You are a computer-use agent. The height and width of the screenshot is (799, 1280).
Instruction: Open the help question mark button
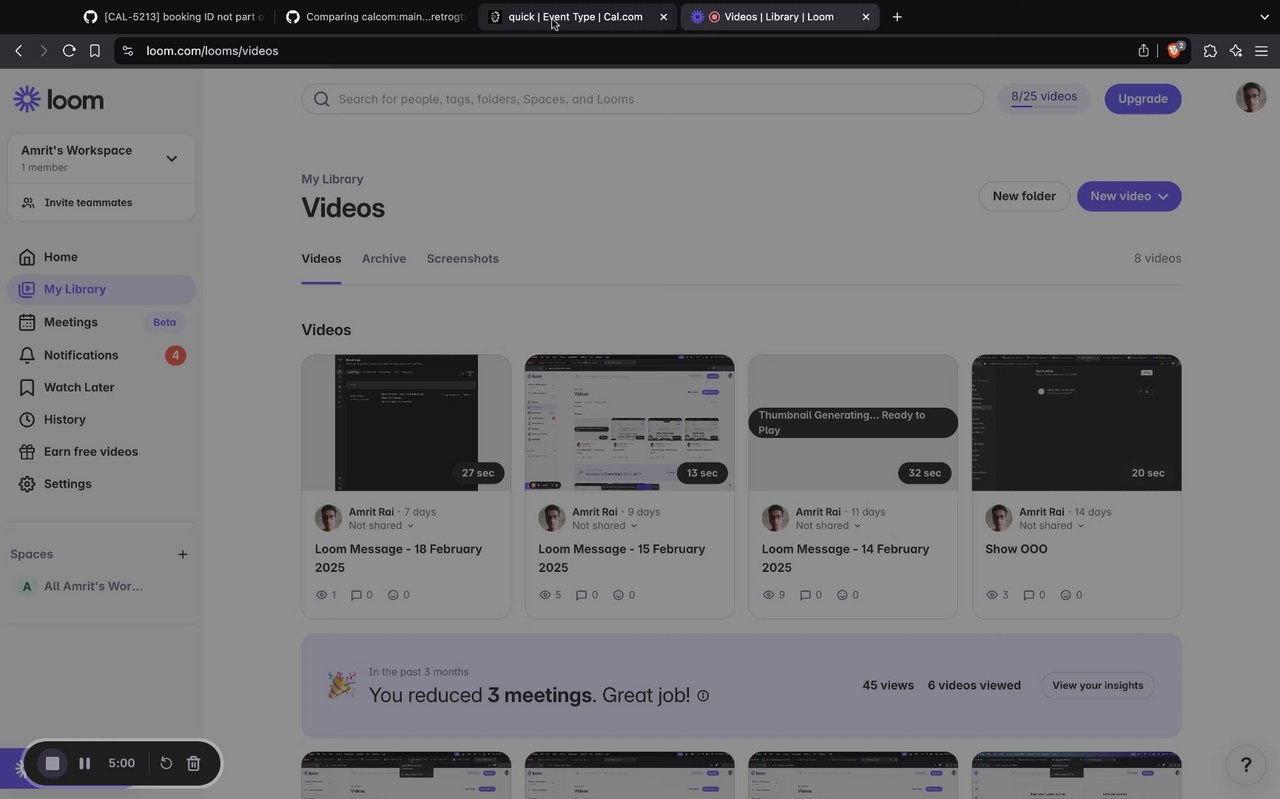(1246, 765)
